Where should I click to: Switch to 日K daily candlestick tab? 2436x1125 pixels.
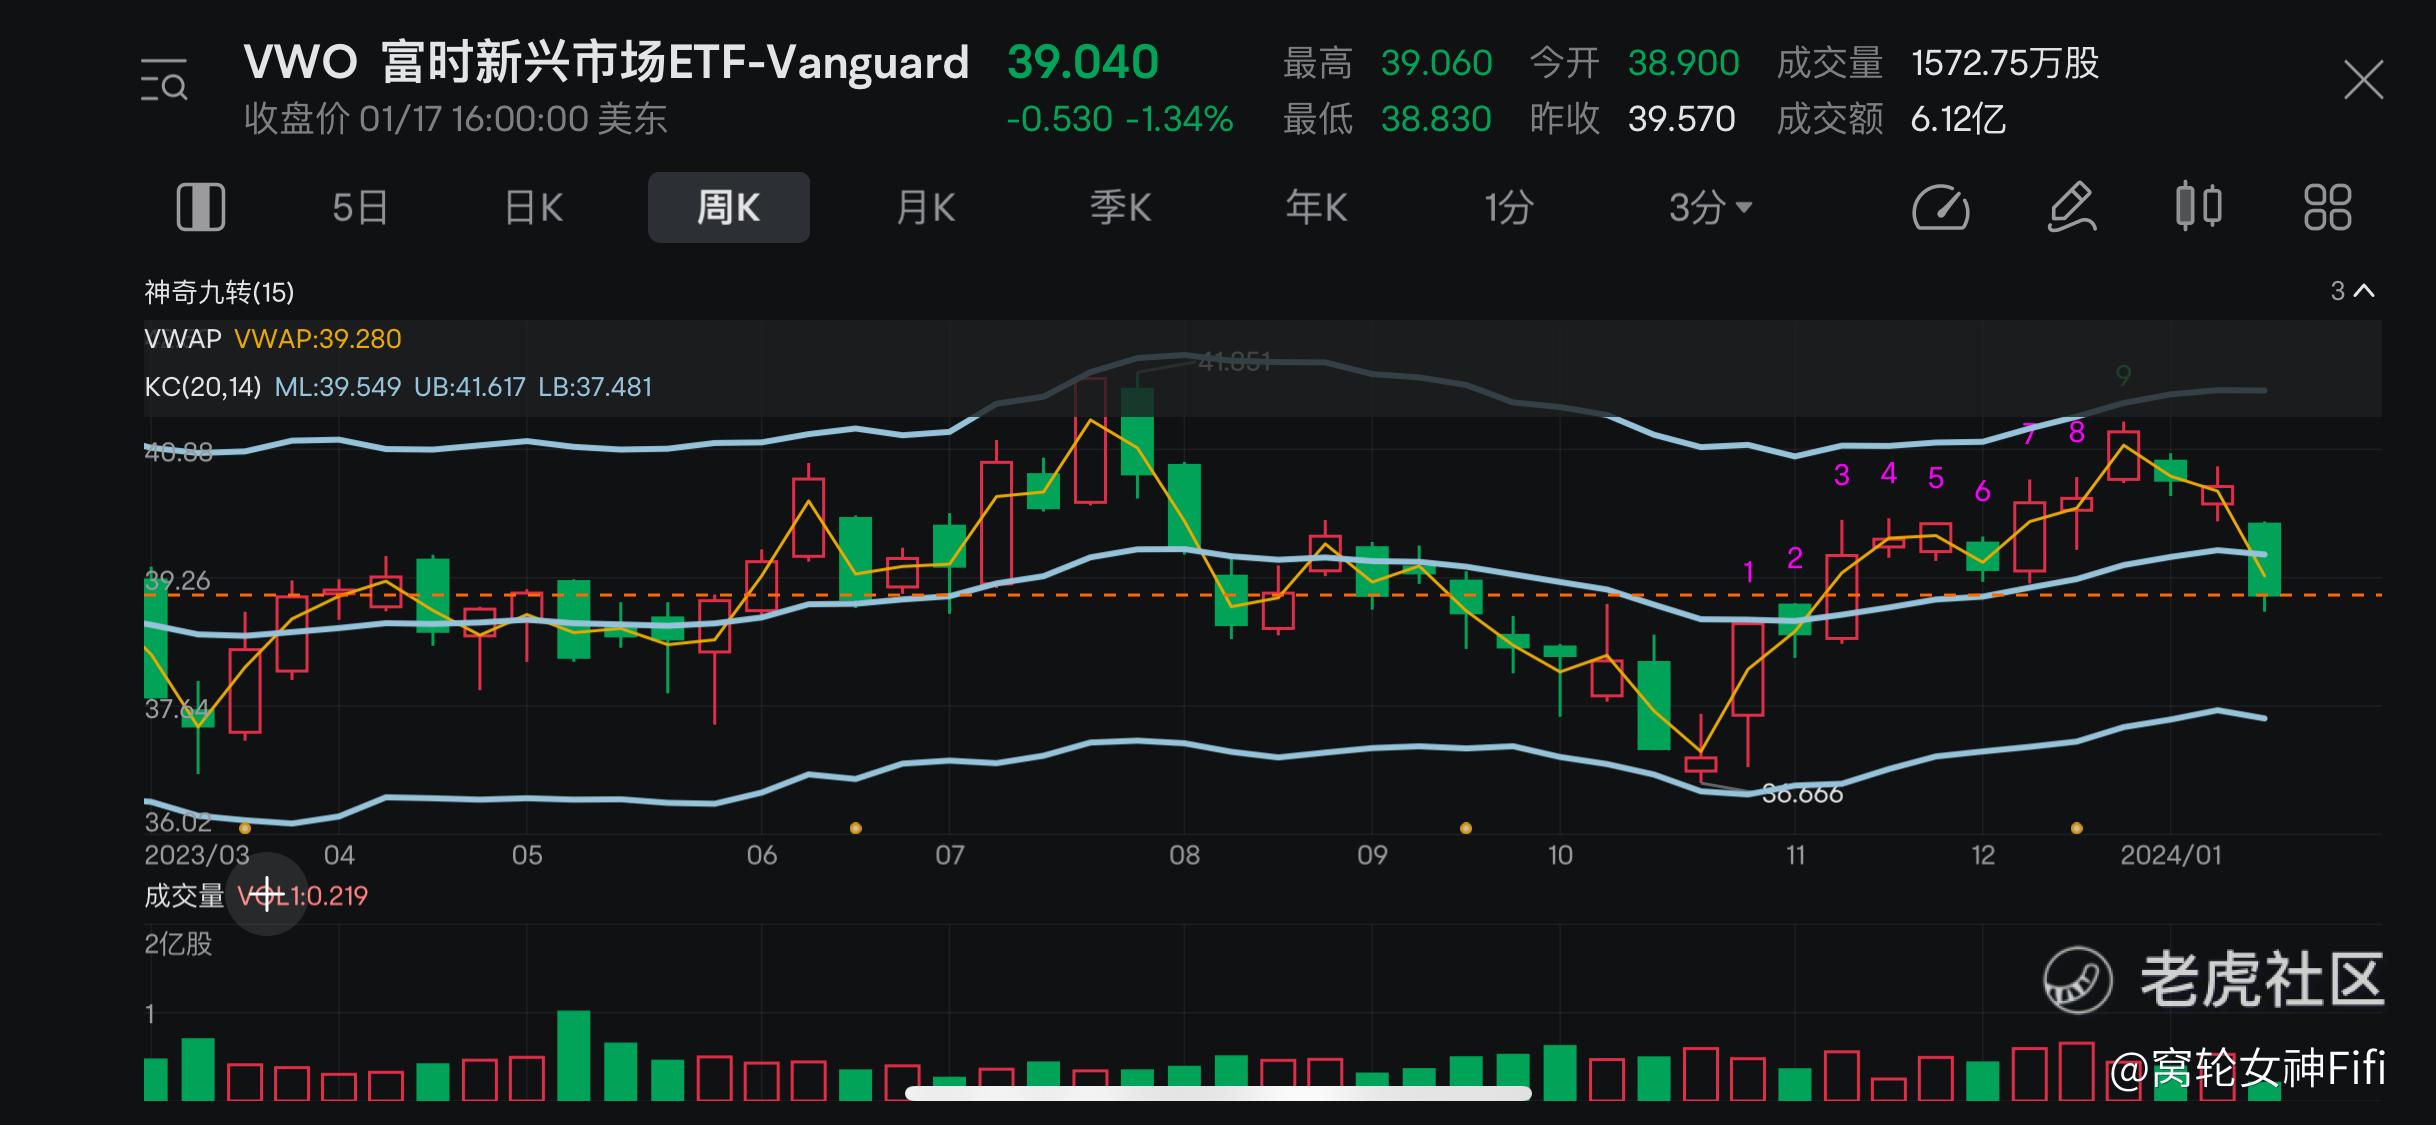point(534,208)
